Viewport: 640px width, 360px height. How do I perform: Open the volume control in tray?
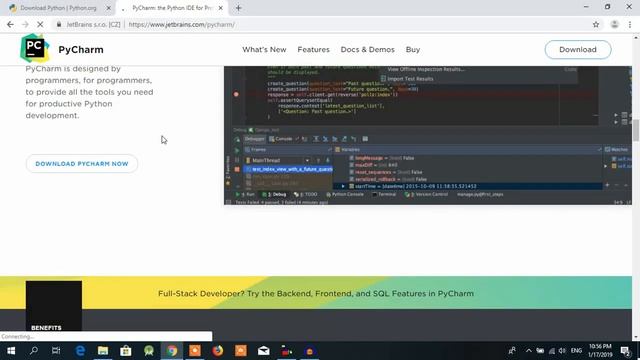point(562,351)
